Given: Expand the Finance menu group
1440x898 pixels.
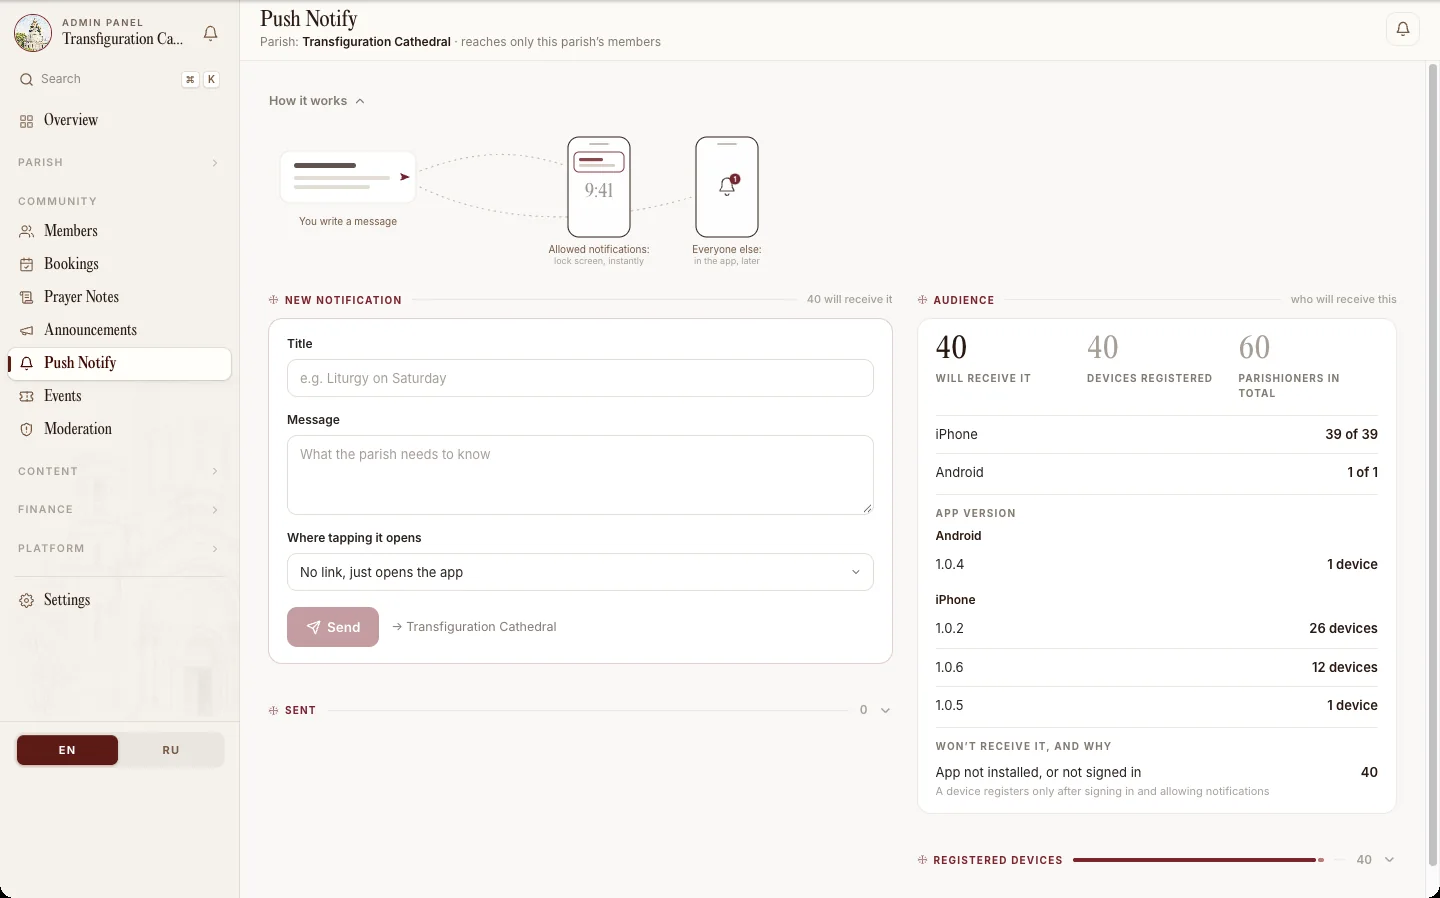Looking at the screenshot, I should pyautogui.click(x=120, y=510).
